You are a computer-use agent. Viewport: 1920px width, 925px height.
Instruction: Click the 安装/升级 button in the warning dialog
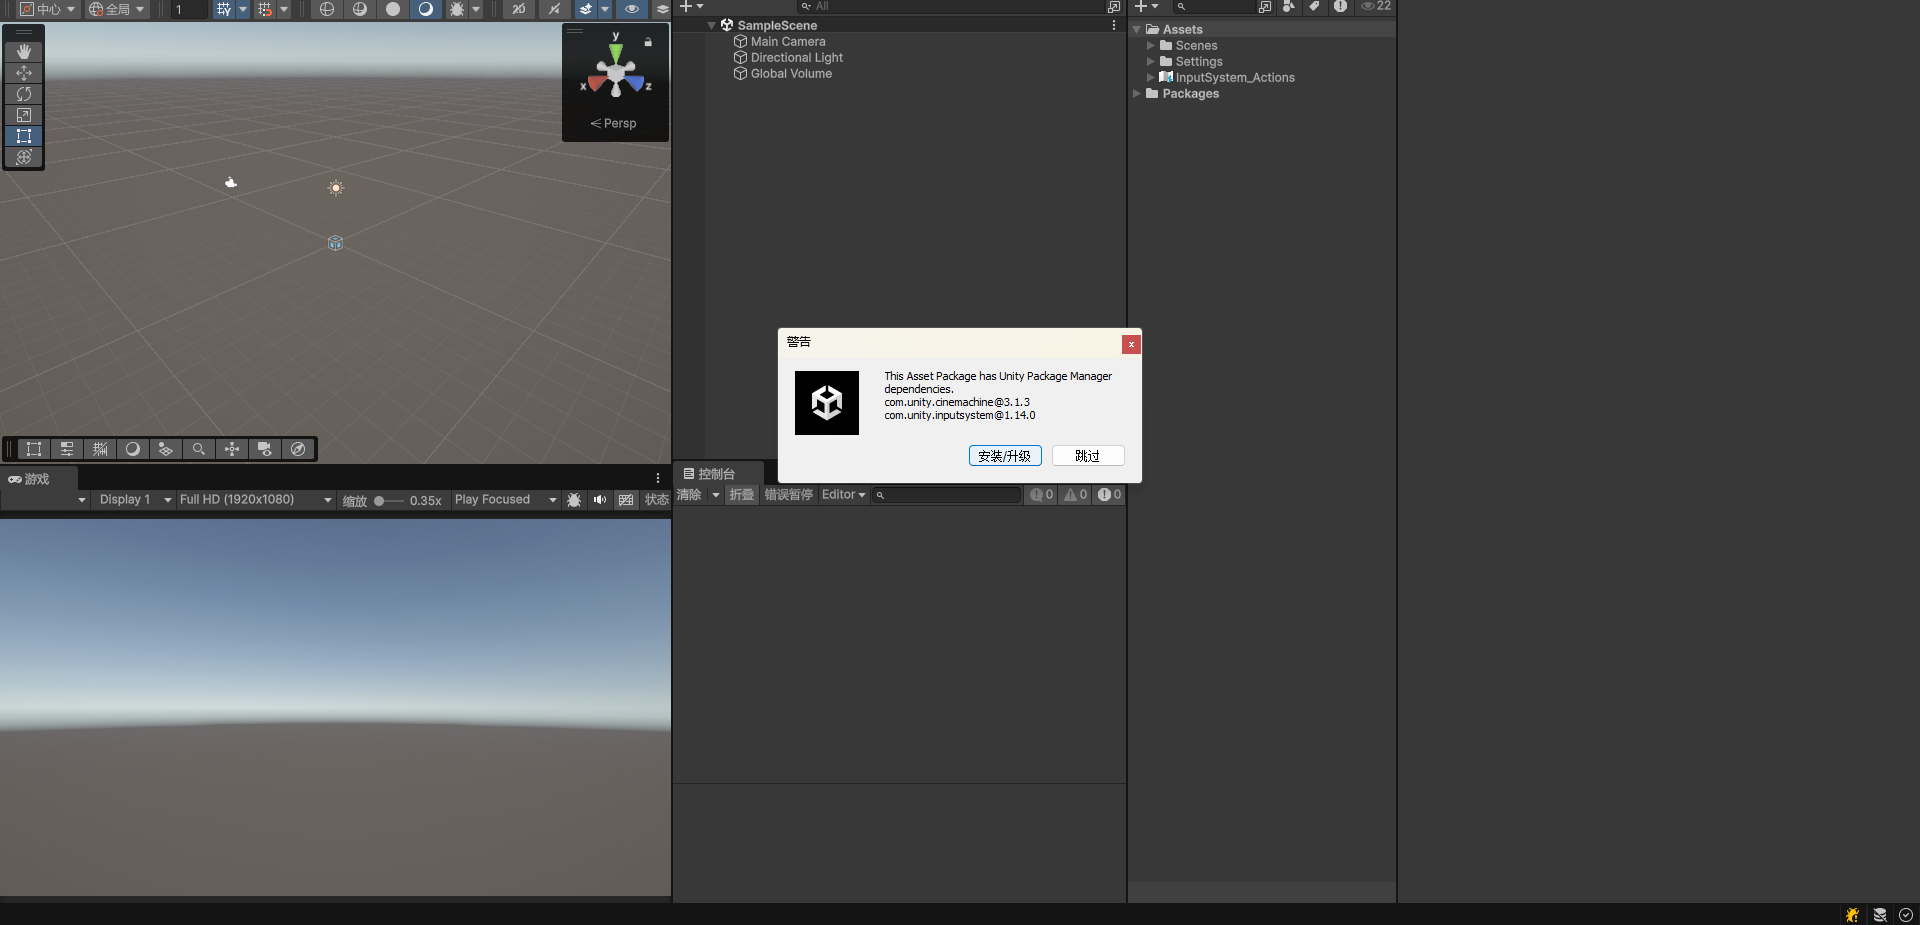(1005, 455)
